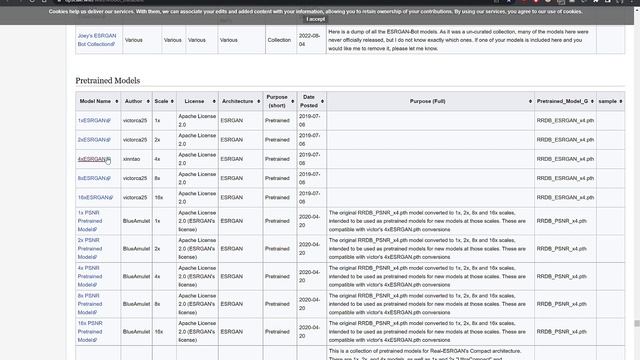
Task: Select BlueAmulet in the 1x PSNR row
Action: [x=136, y=221]
